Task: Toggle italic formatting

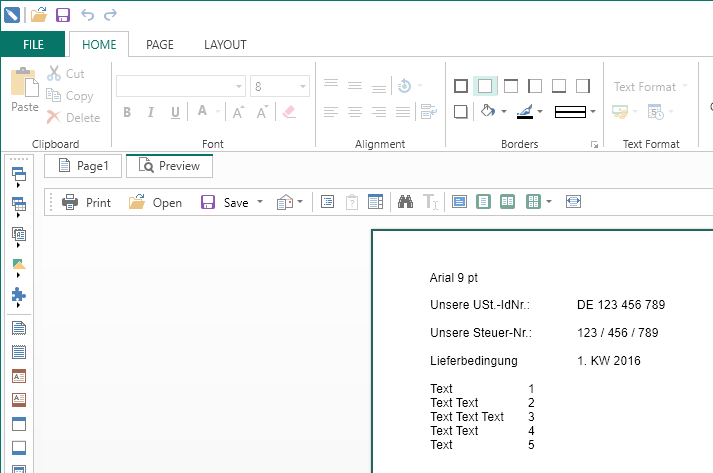Action: 151,112
